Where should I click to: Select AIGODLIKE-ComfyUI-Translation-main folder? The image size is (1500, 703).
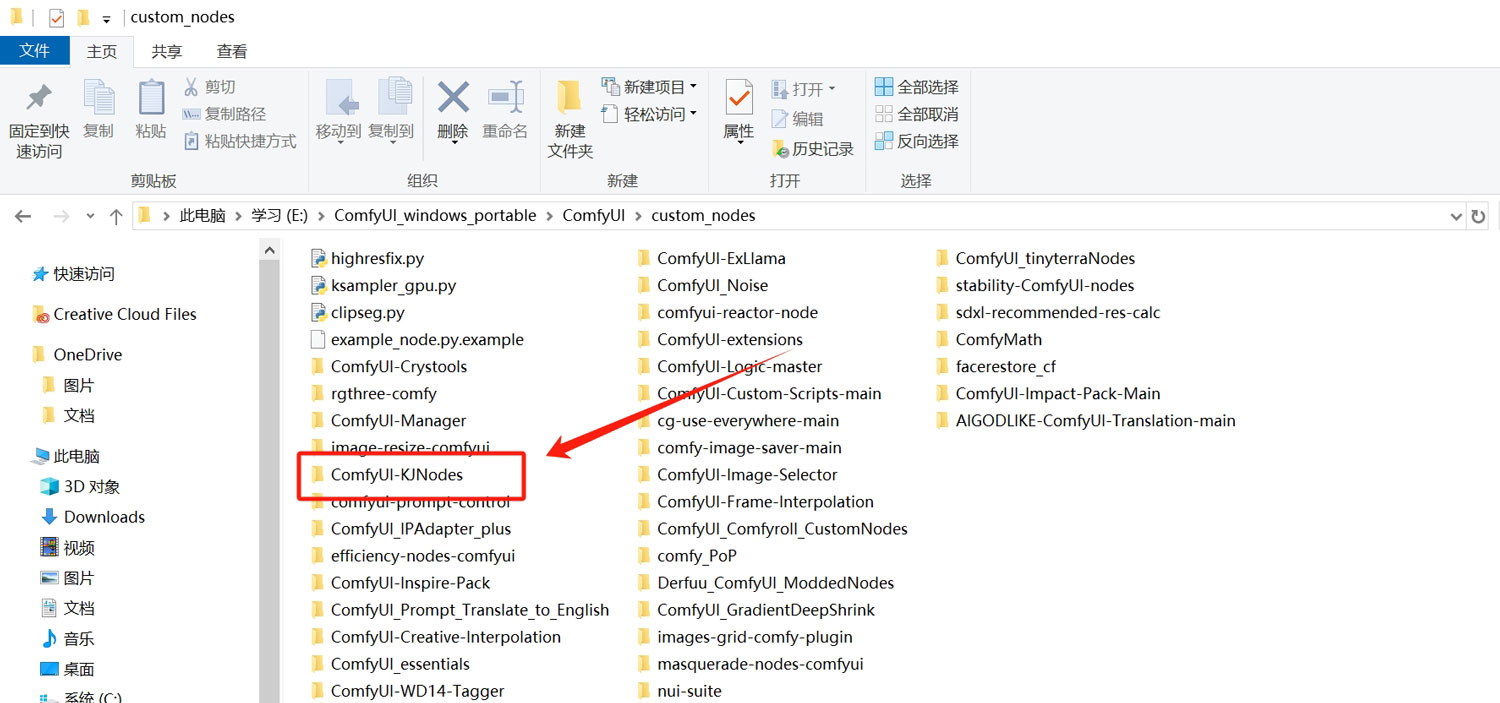click(x=1086, y=420)
